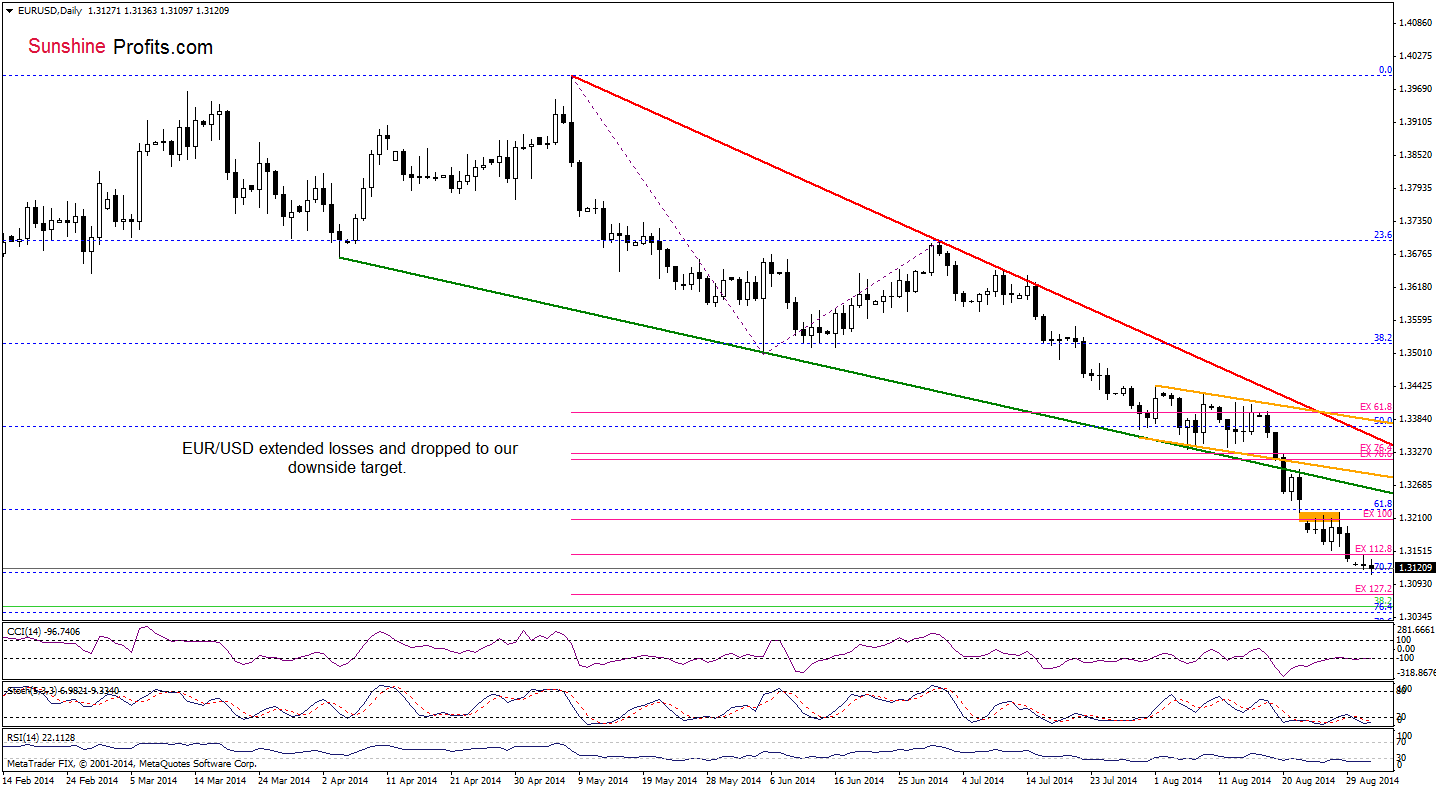The height and width of the screenshot is (789, 1436).
Task: Click the EX 61.8 expansion level label
Action: click(x=1376, y=407)
